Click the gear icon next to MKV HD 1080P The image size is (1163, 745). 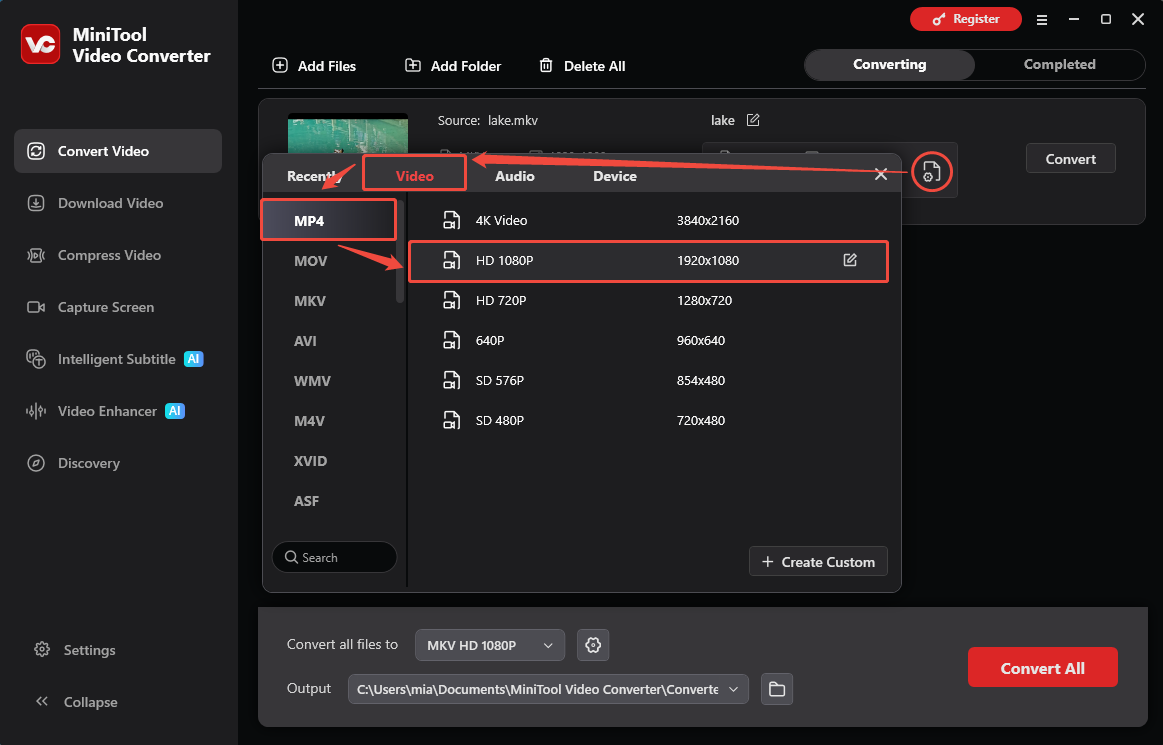coord(593,645)
